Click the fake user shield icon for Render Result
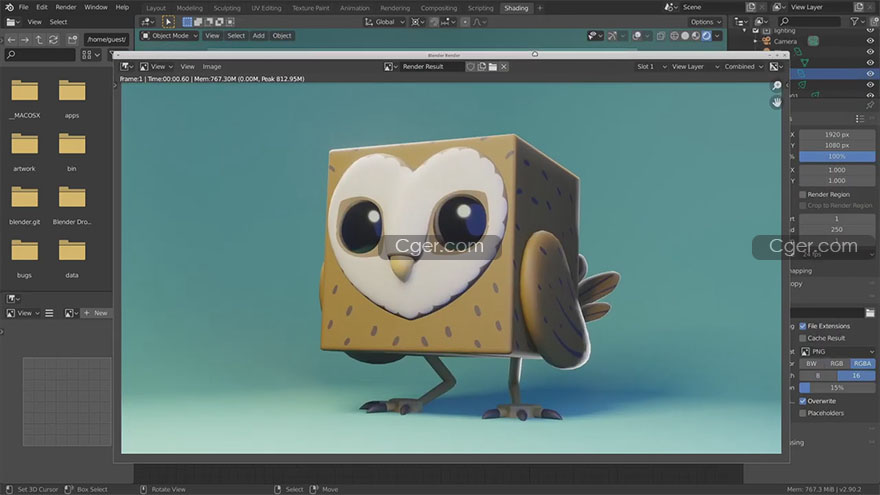The height and width of the screenshot is (495, 880). [470, 67]
